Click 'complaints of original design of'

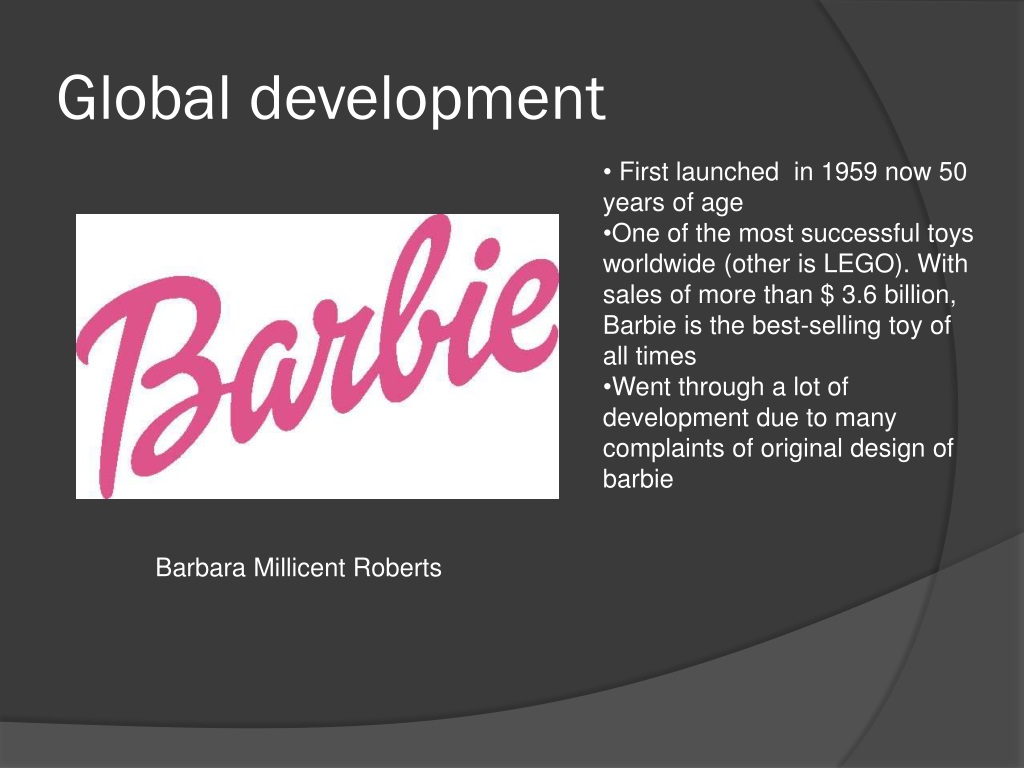pos(778,448)
